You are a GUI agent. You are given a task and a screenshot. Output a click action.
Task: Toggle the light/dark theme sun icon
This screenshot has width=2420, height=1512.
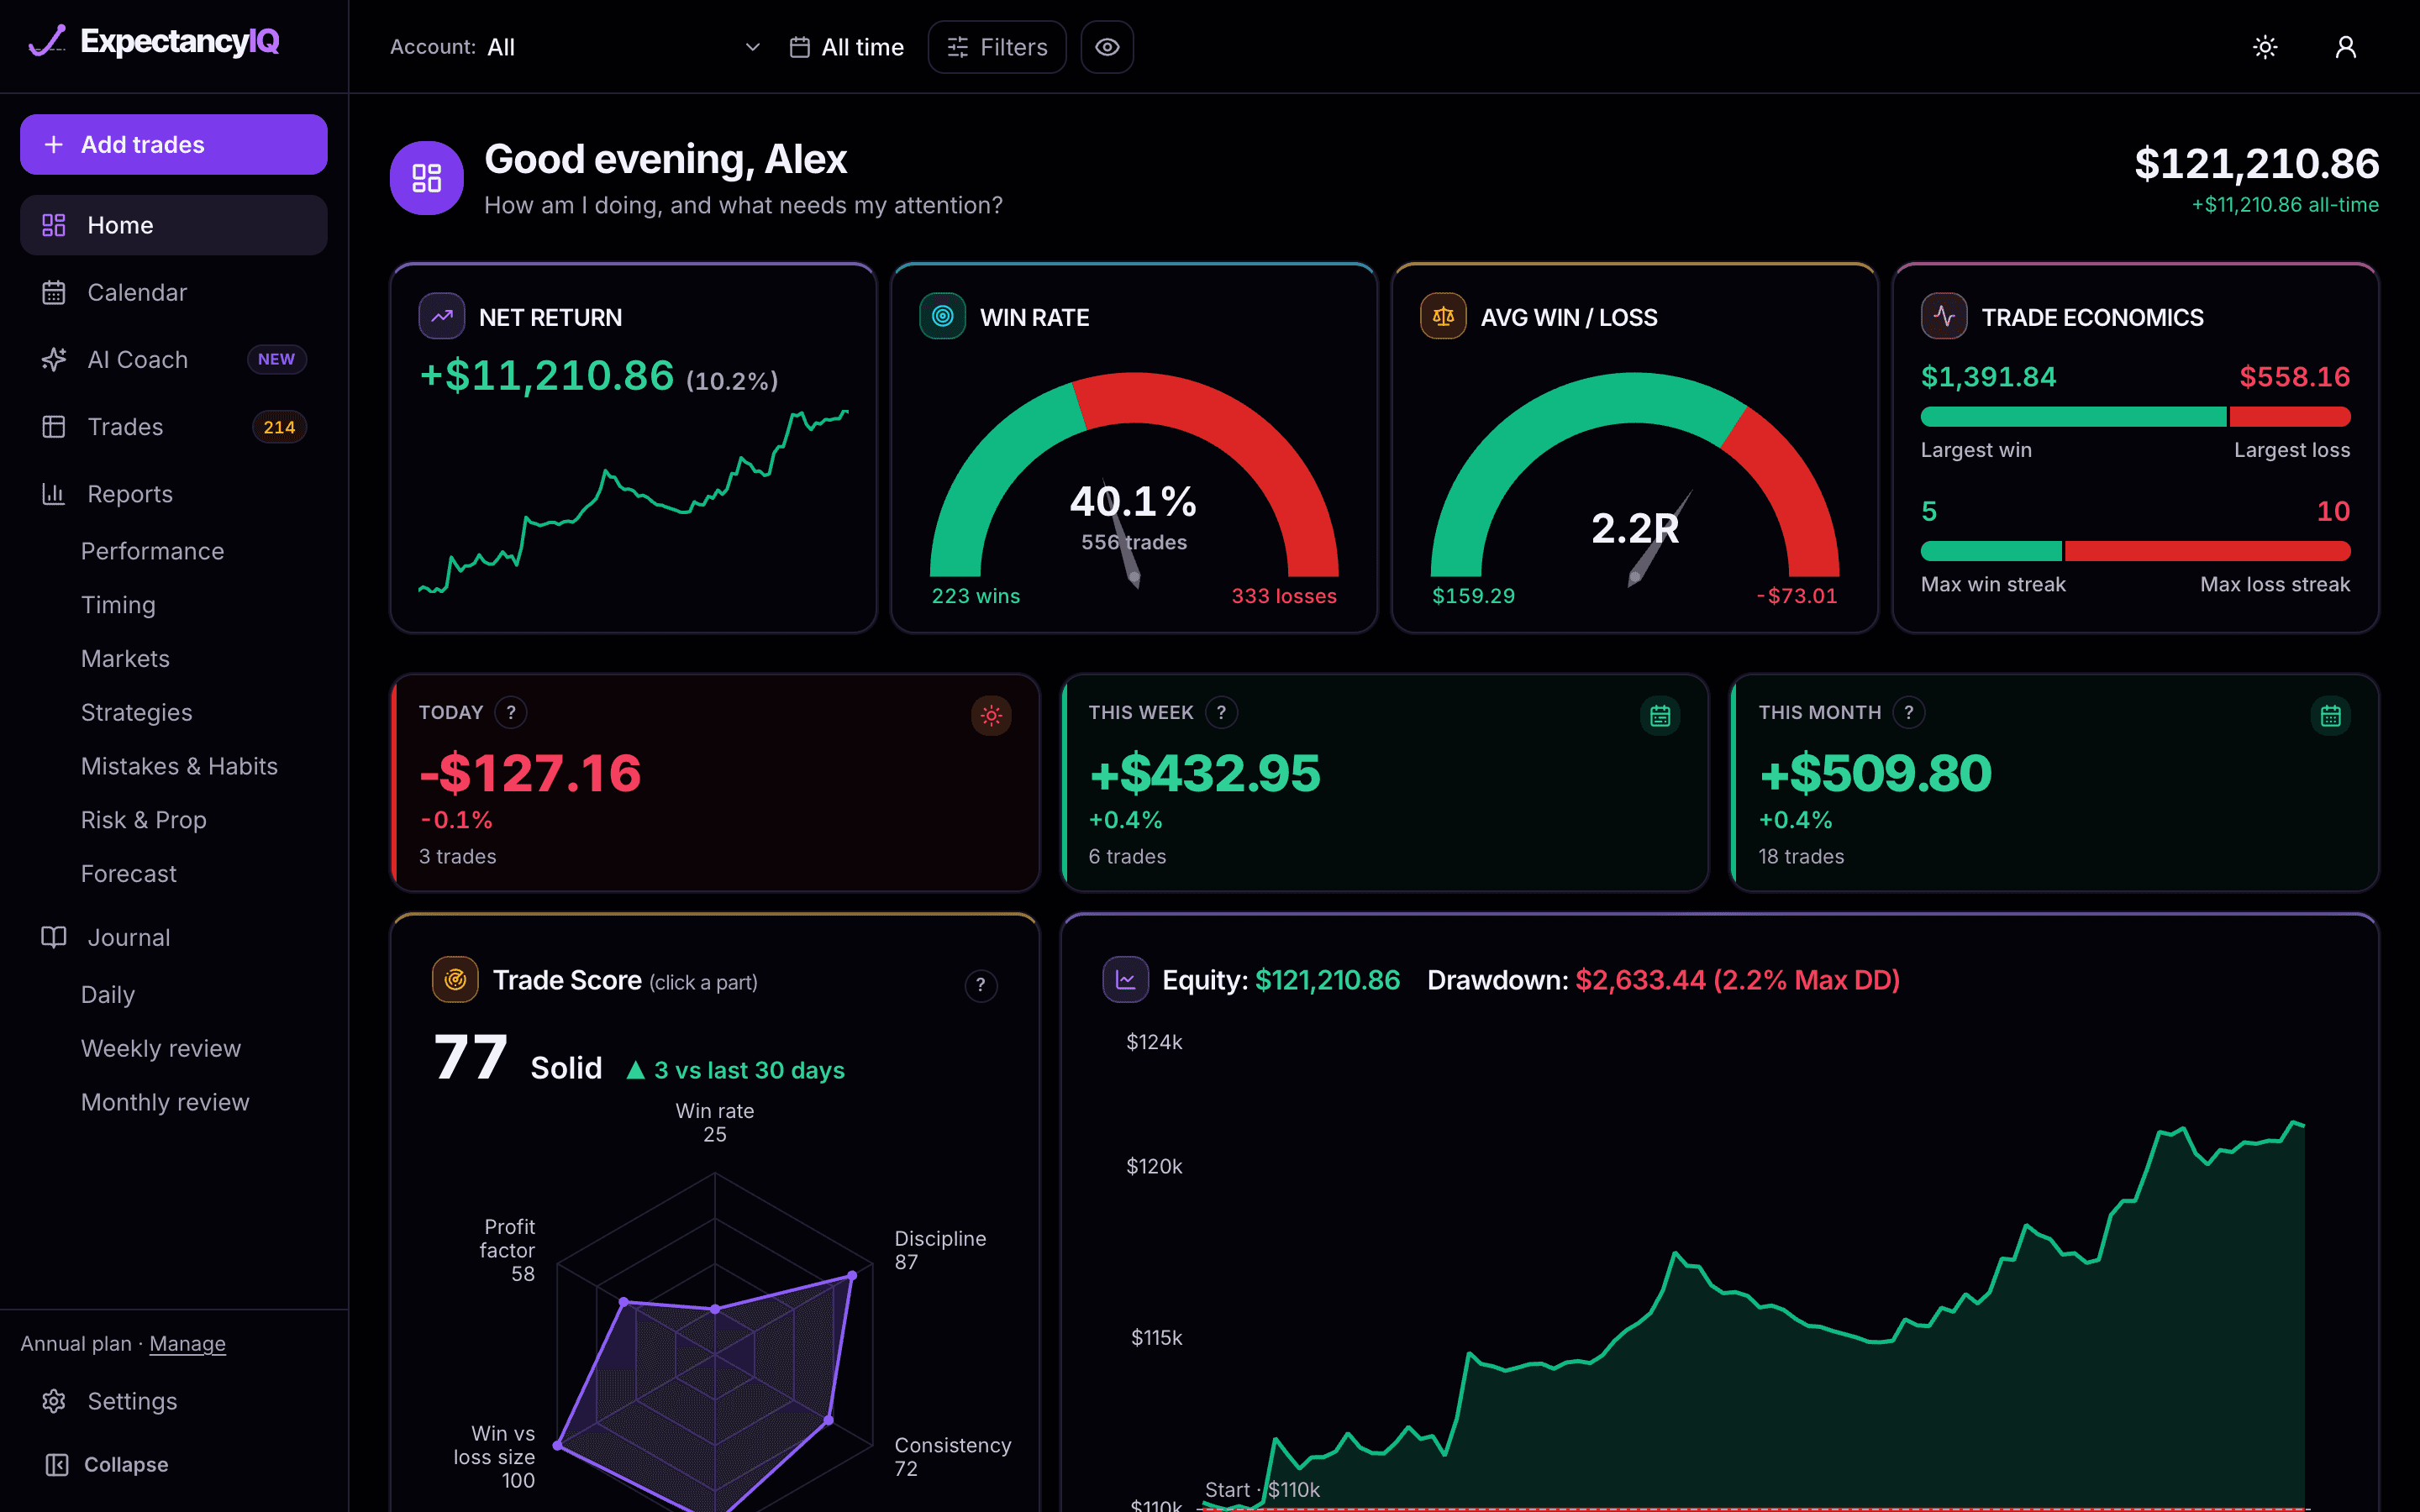(x=2265, y=47)
